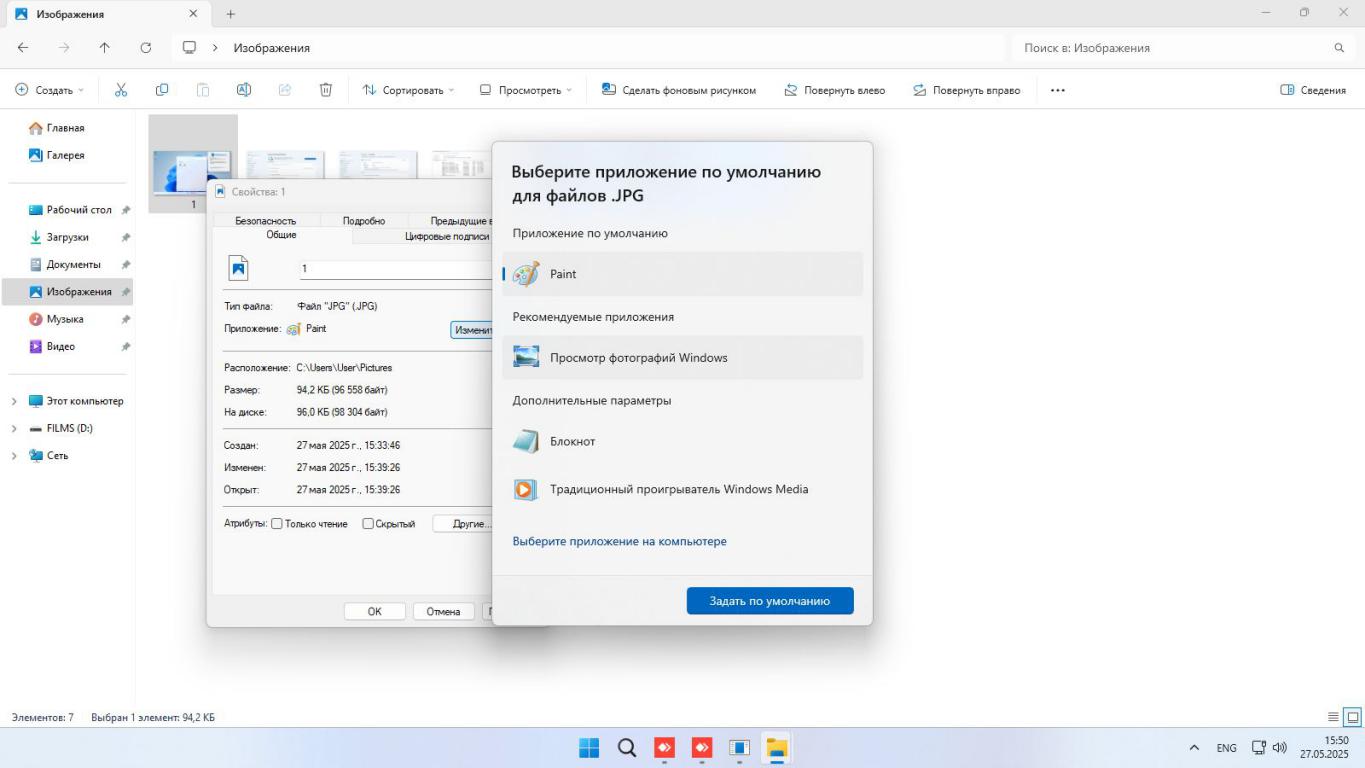Viewport: 1365px width, 768px height.
Task: Enable the "Только чтение" checkbox
Action: pos(277,524)
